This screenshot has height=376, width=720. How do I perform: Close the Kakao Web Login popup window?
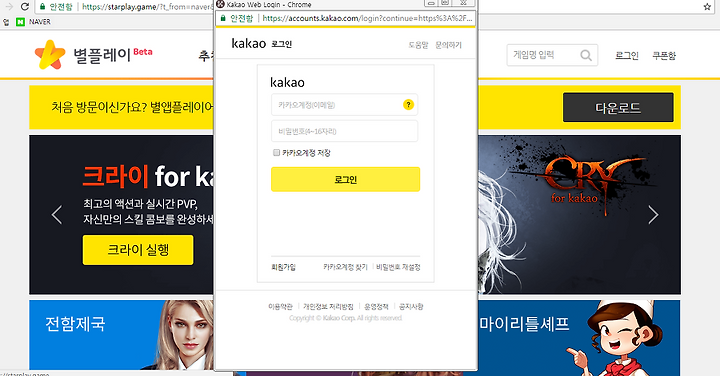(x=463, y=3)
